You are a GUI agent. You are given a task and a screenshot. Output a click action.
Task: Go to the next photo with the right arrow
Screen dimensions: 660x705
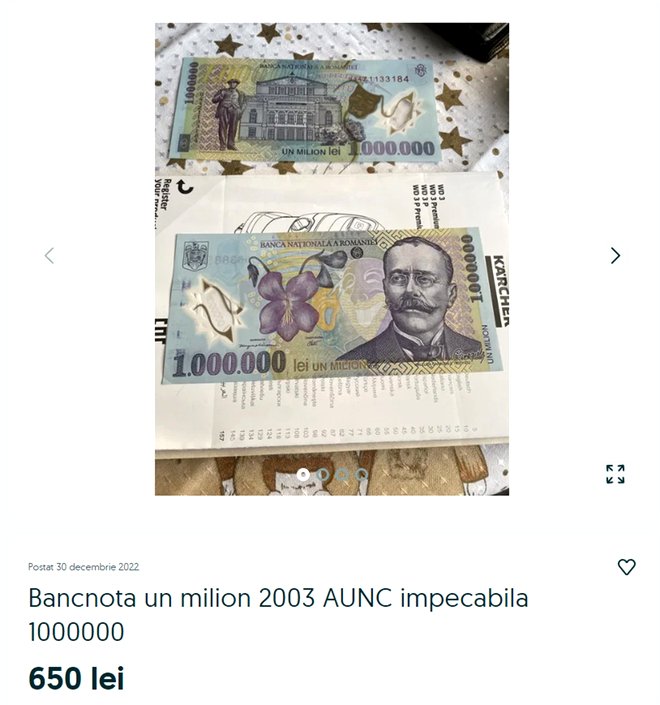615,255
